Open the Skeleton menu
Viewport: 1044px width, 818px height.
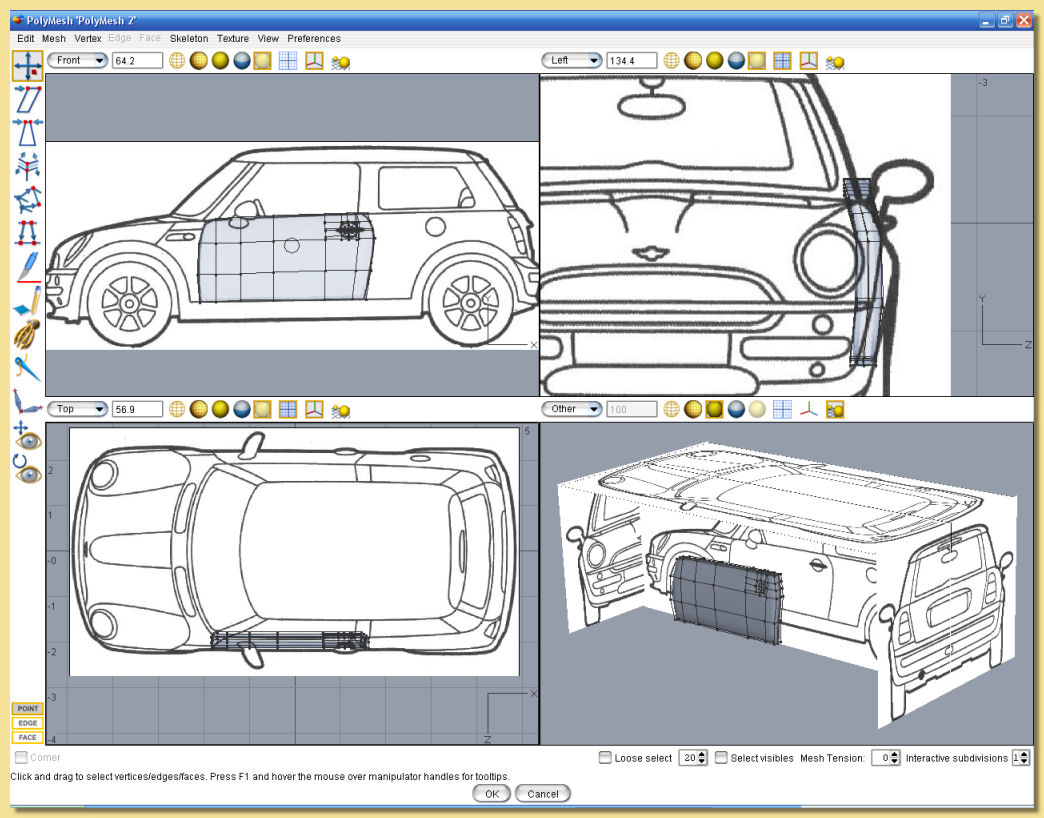tap(189, 38)
